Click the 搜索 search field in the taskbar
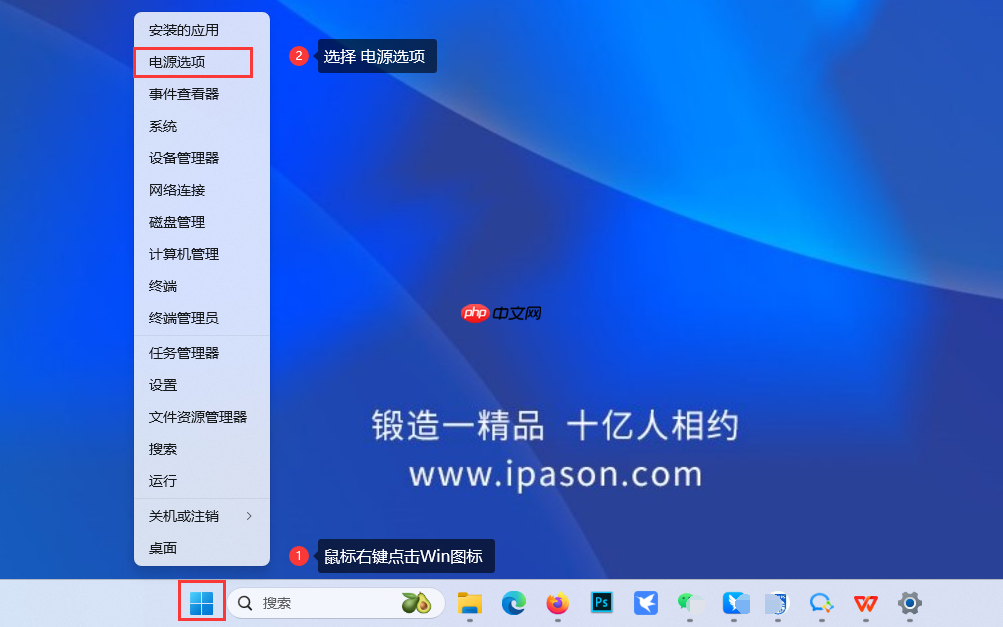This screenshot has width=1003, height=627. click(300, 604)
